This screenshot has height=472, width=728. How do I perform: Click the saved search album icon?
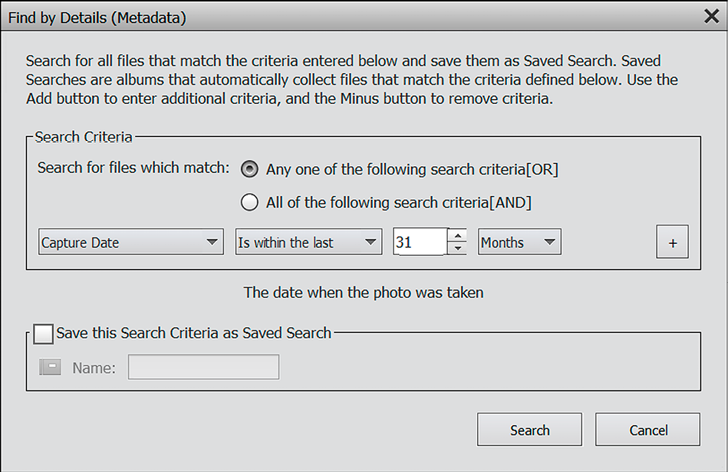50,367
